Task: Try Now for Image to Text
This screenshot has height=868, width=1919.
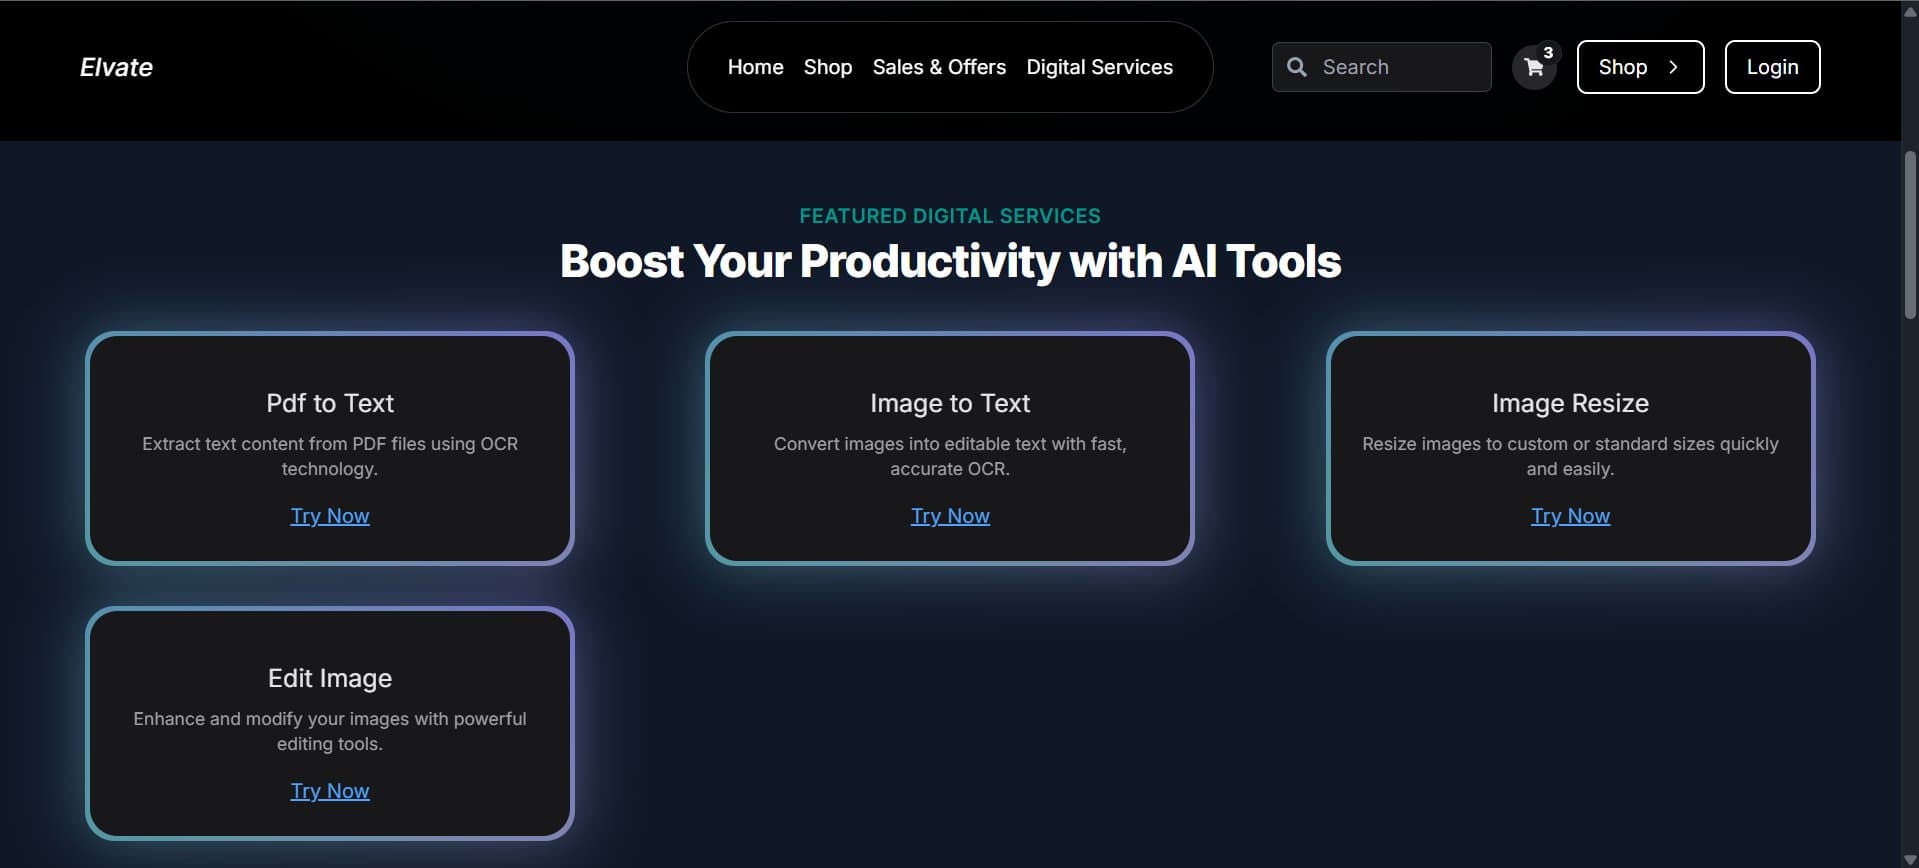Action: point(950,516)
